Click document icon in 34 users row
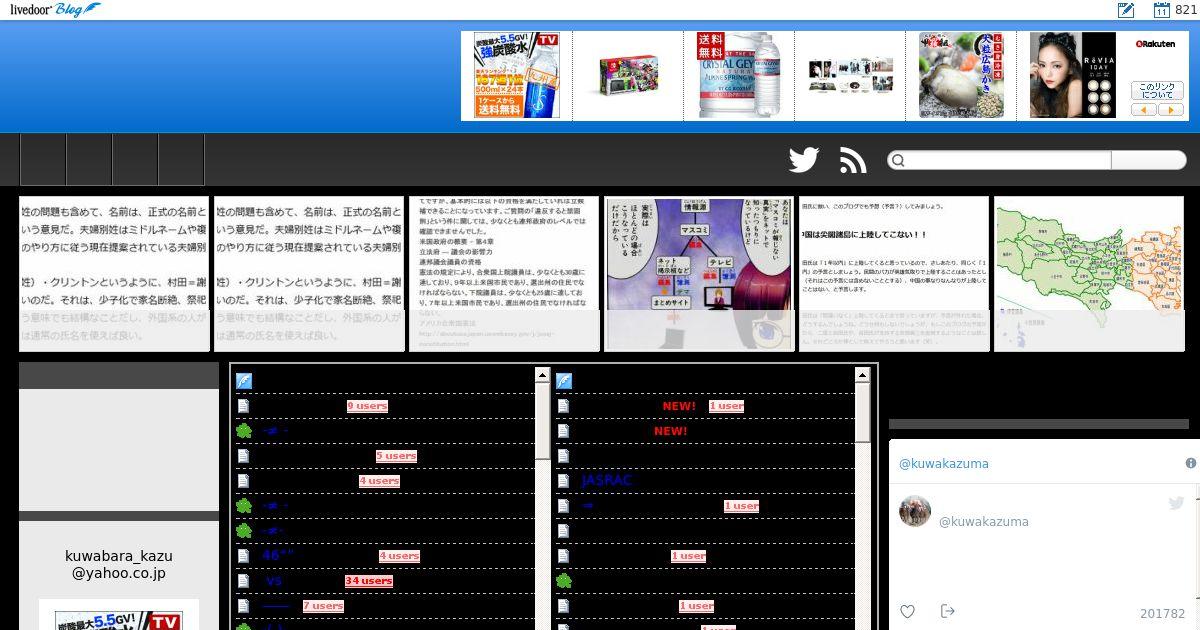Screen dimensions: 1200x630 click(x=243, y=581)
